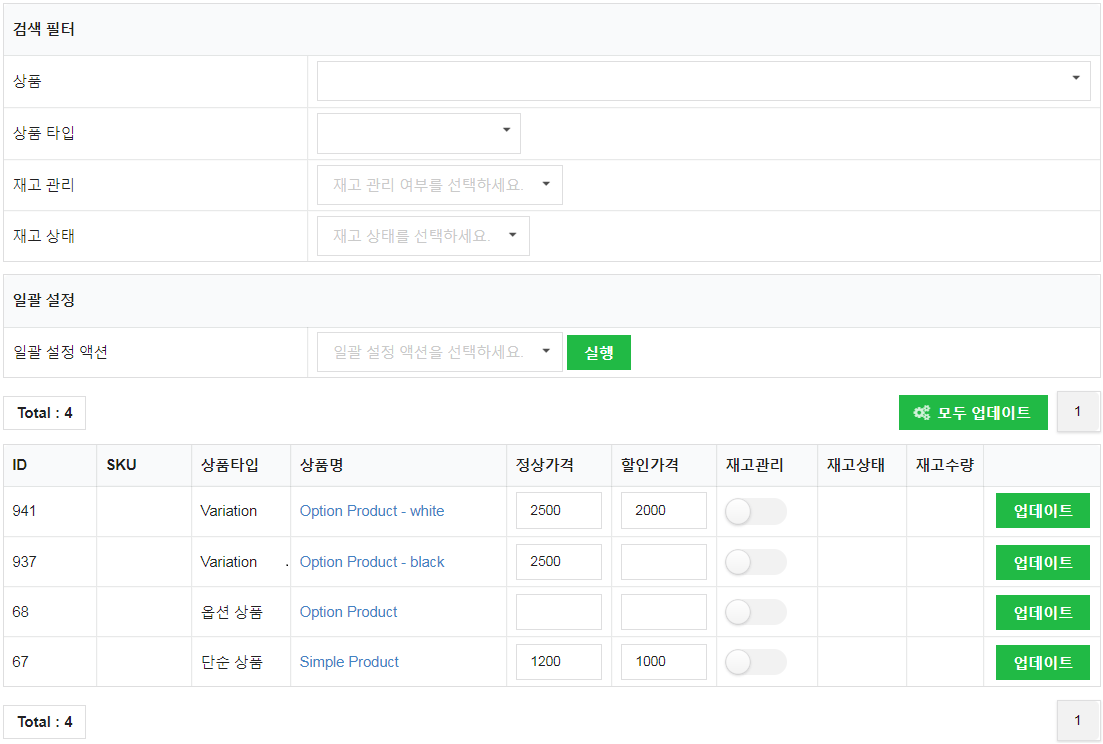The image size is (1103, 744).
Task: Enable 재고관리 switch for Option Product - black
Action: pyautogui.click(x=755, y=562)
